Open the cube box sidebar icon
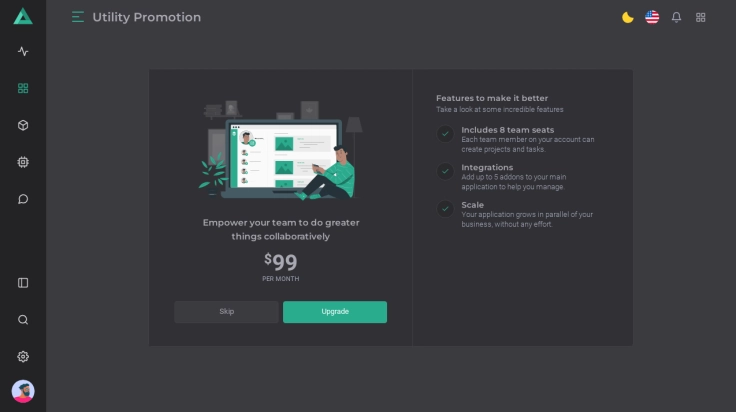The width and height of the screenshot is (736, 412). pyautogui.click(x=23, y=125)
